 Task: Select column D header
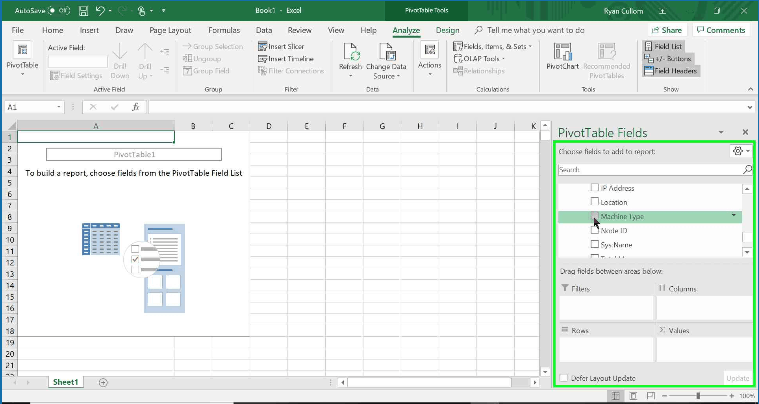coord(269,126)
